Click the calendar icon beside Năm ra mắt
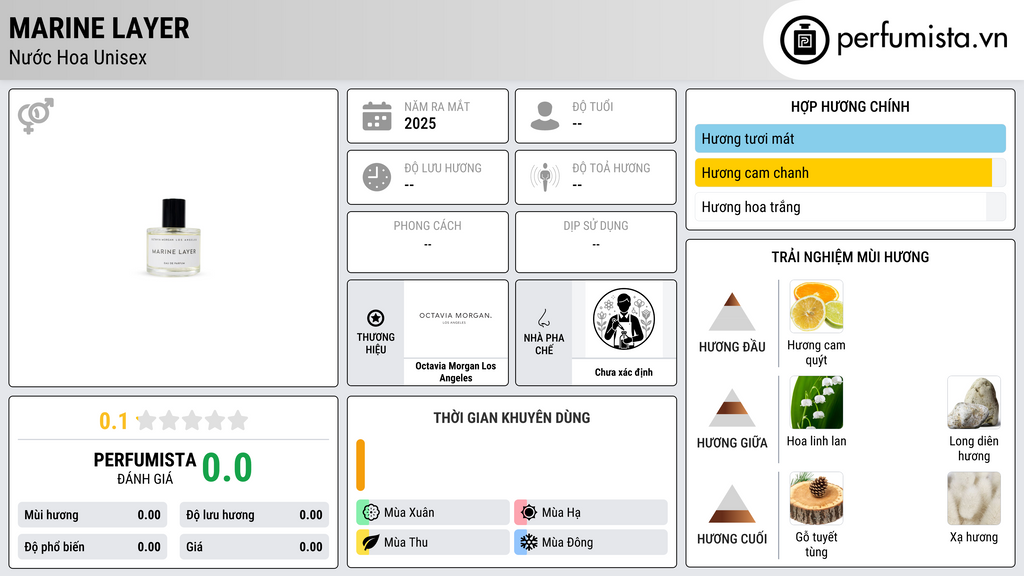1024x576 pixels. point(377,116)
